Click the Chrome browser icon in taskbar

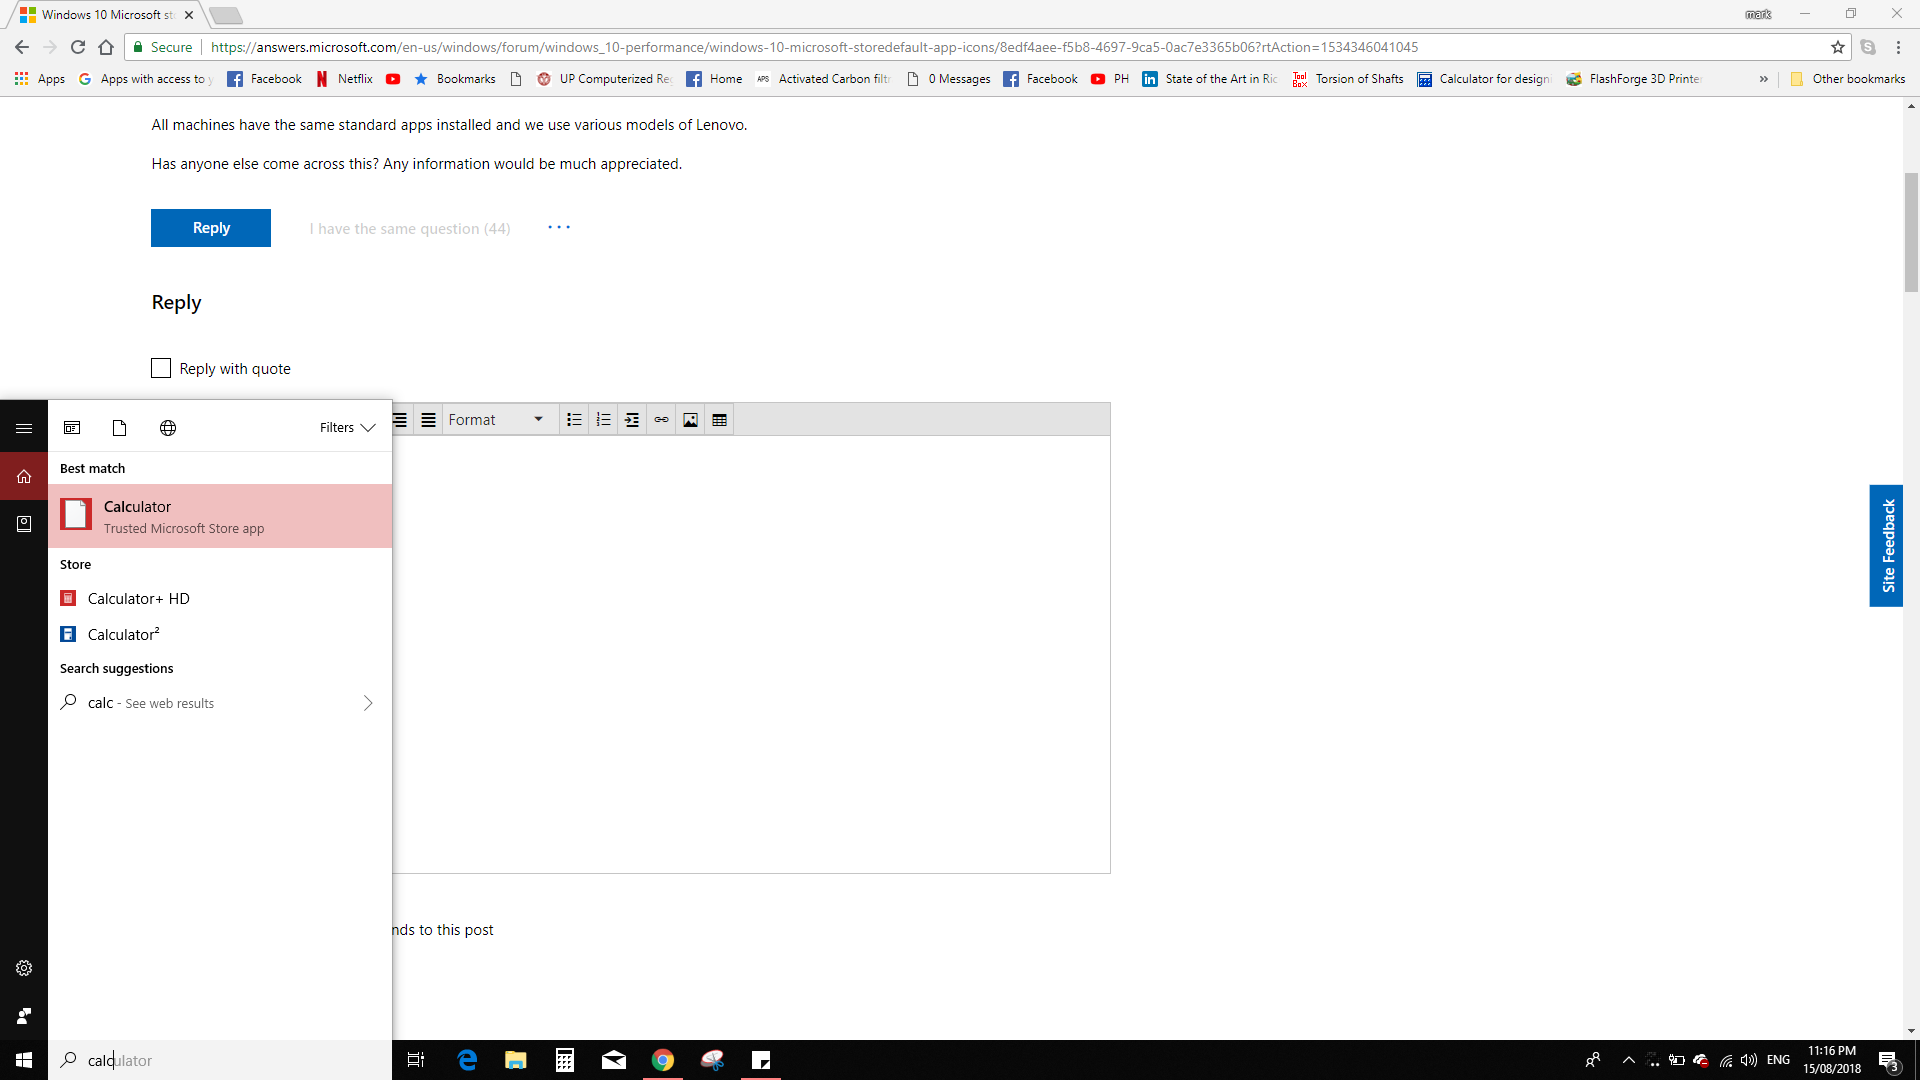pos(663,1060)
